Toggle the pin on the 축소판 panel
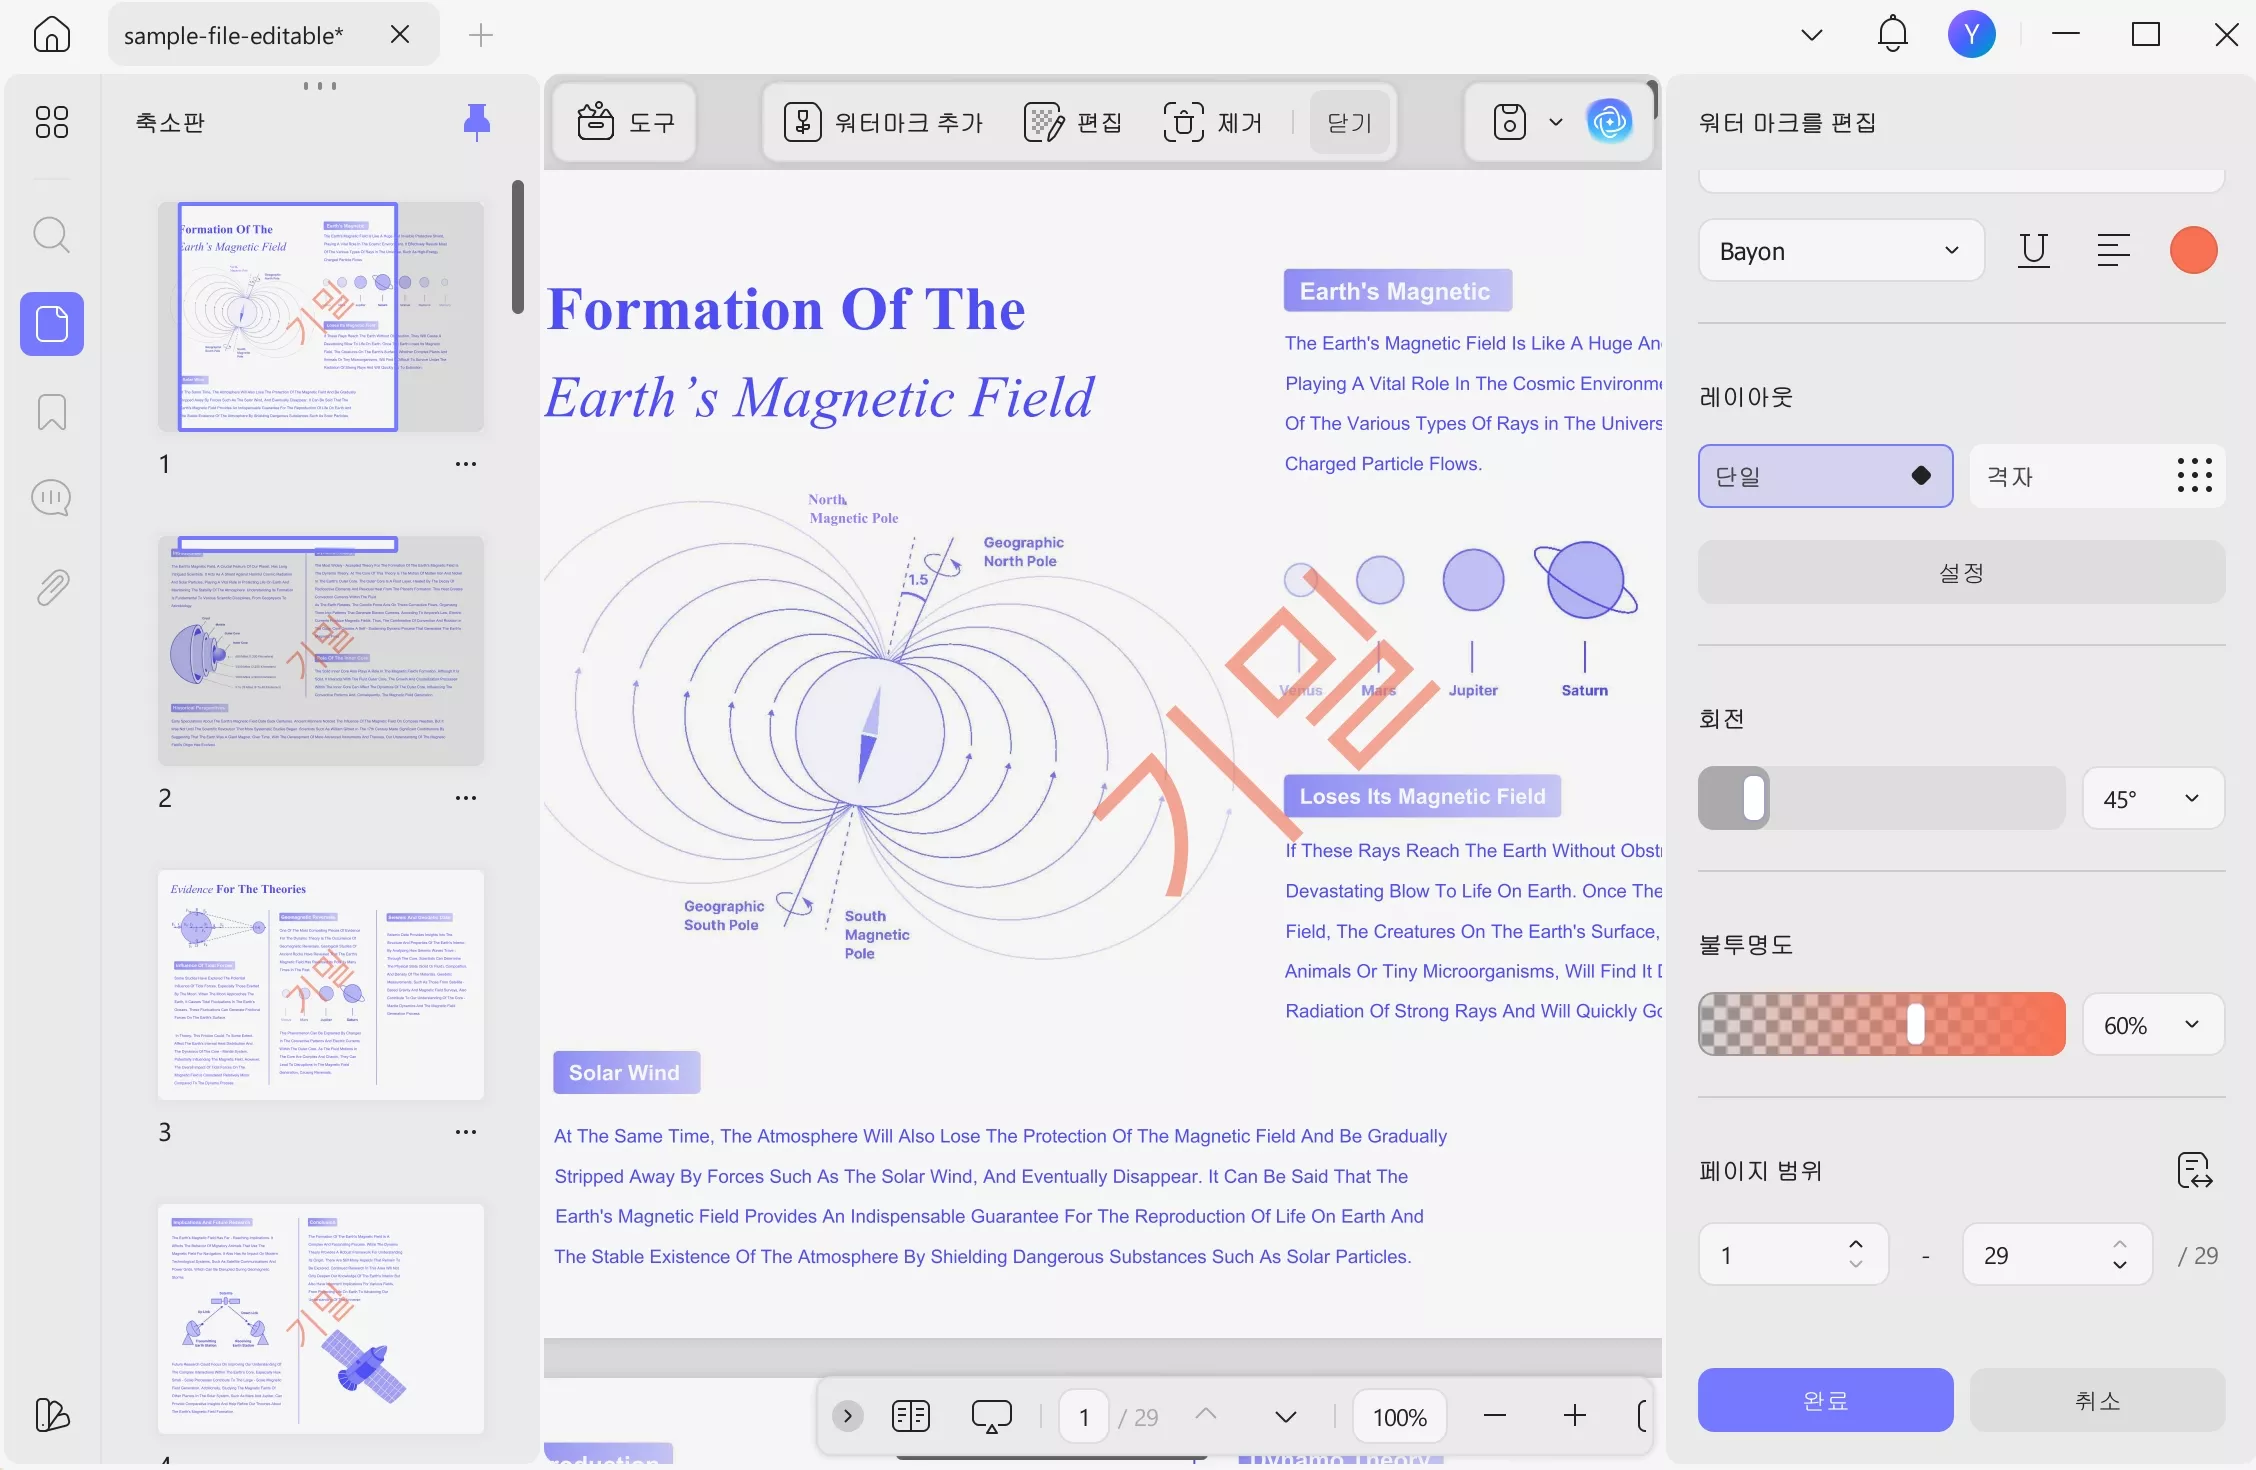The height and width of the screenshot is (1470, 2256). 477,122
